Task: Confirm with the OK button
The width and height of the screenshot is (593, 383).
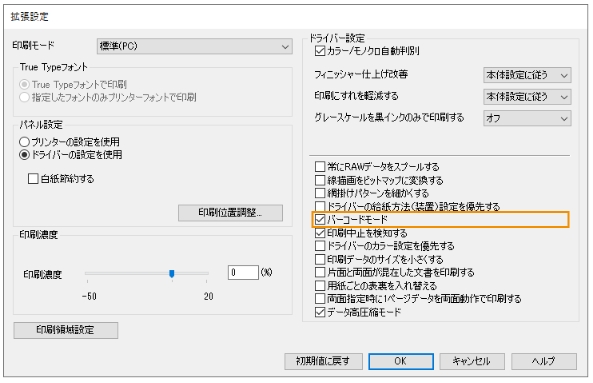Action: (x=401, y=361)
